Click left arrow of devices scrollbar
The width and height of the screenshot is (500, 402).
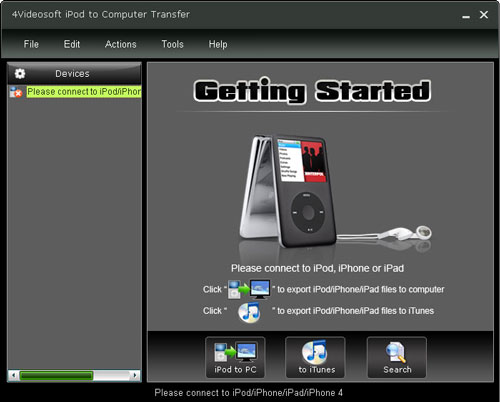click(13, 376)
